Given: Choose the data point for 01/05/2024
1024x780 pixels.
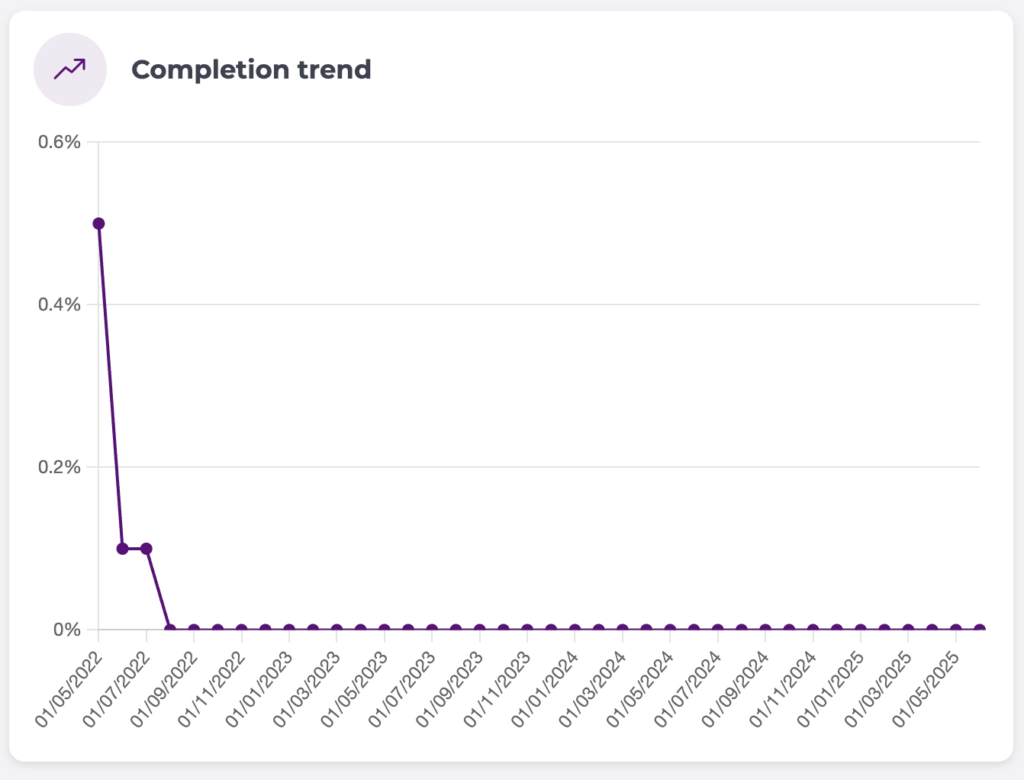Looking at the screenshot, I should click(x=670, y=630).
